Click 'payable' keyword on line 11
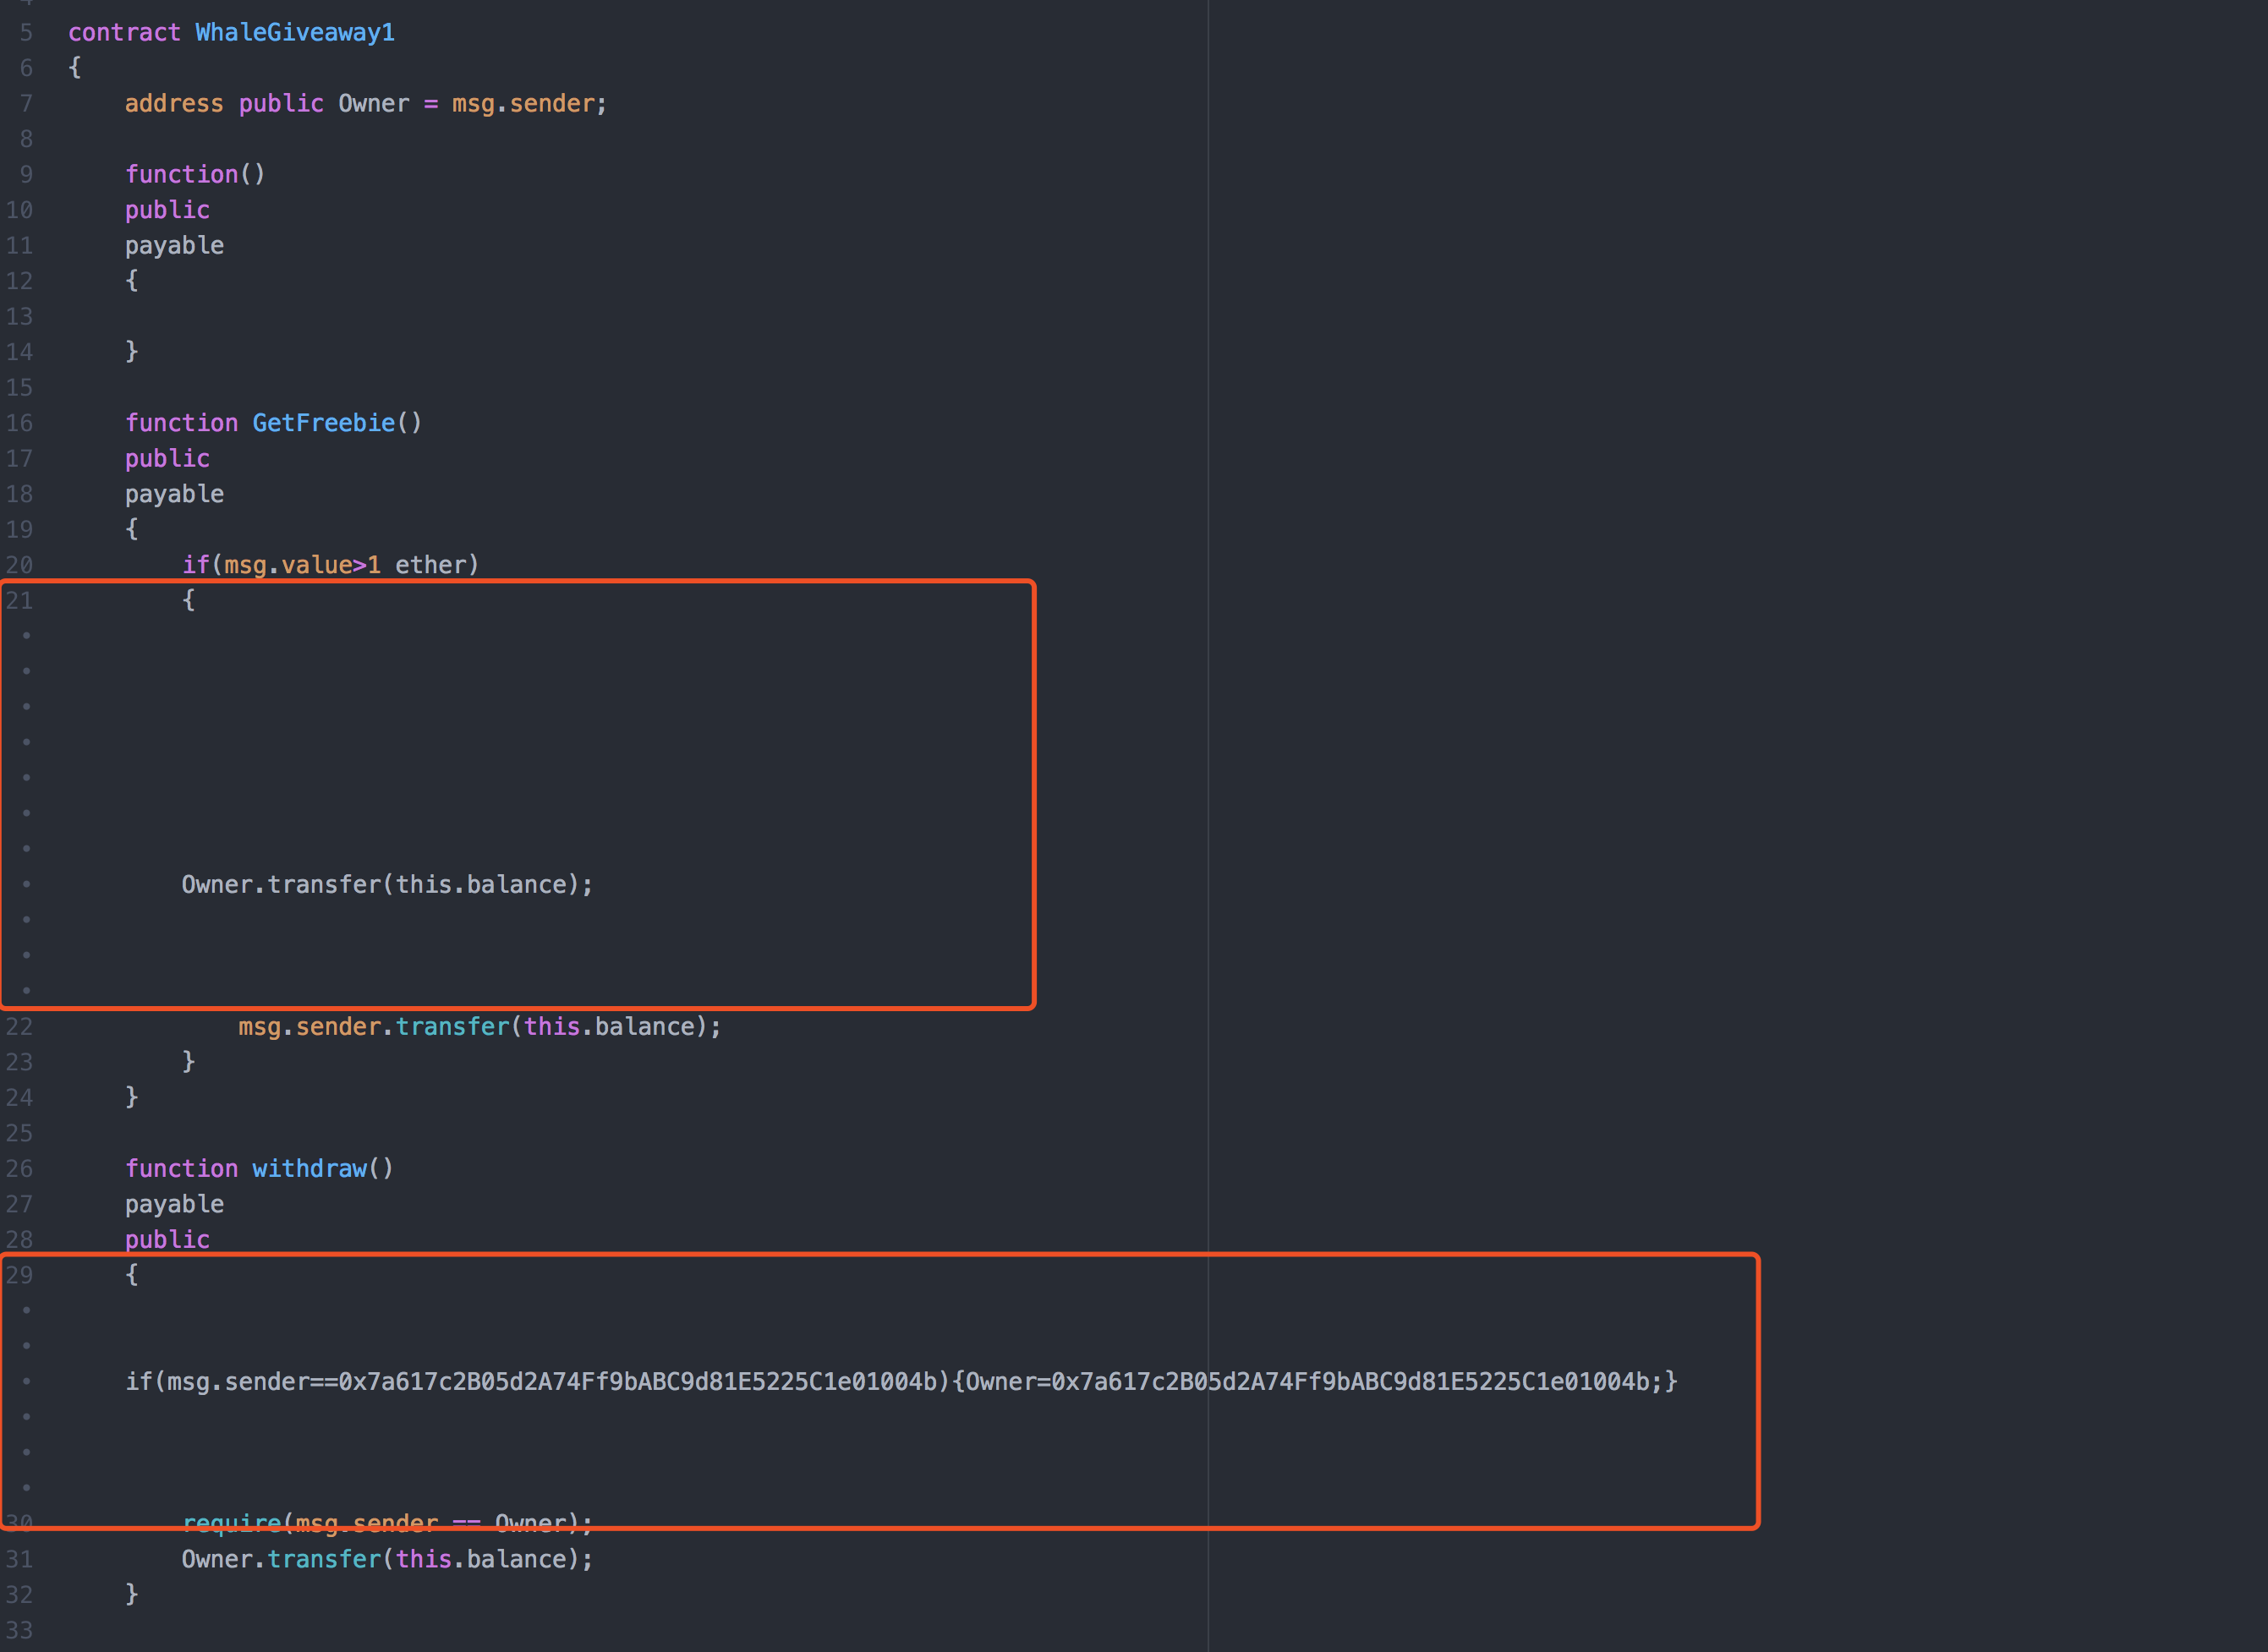 pos(174,245)
